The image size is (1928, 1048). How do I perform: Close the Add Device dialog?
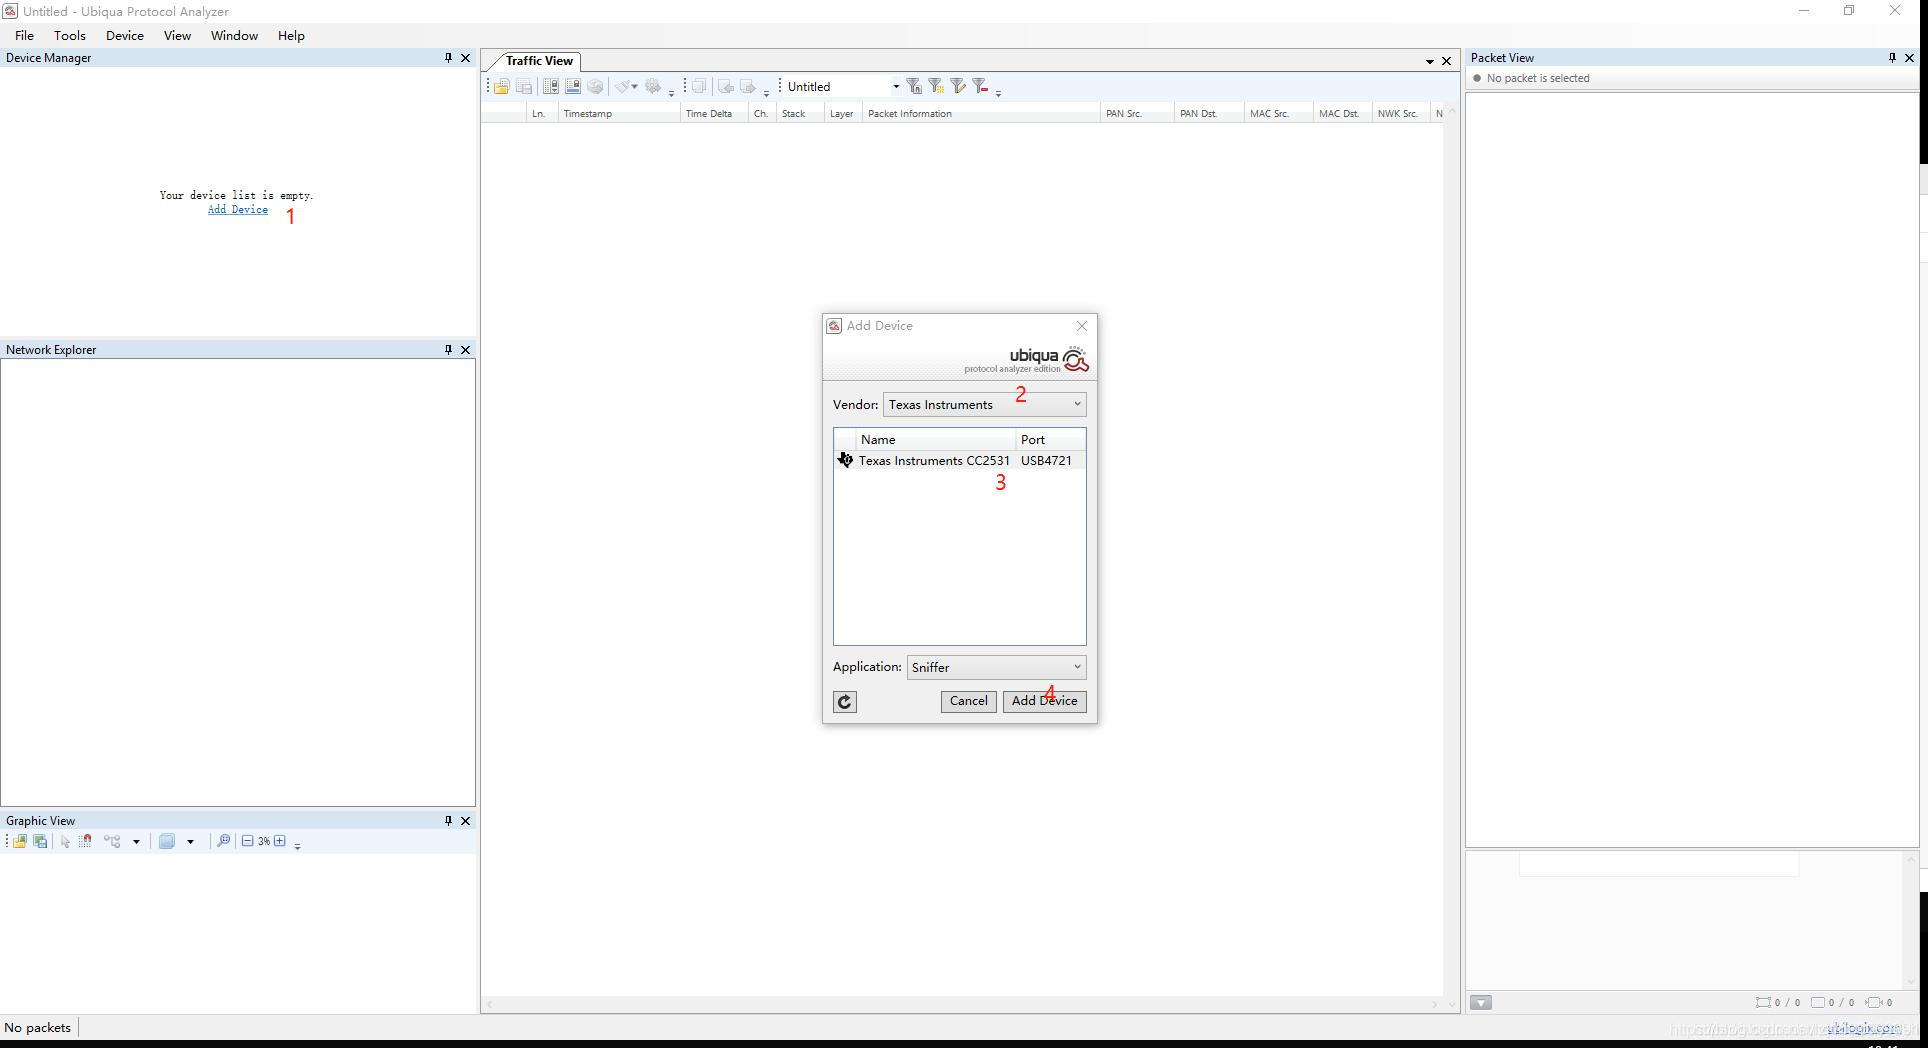tap(1081, 326)
